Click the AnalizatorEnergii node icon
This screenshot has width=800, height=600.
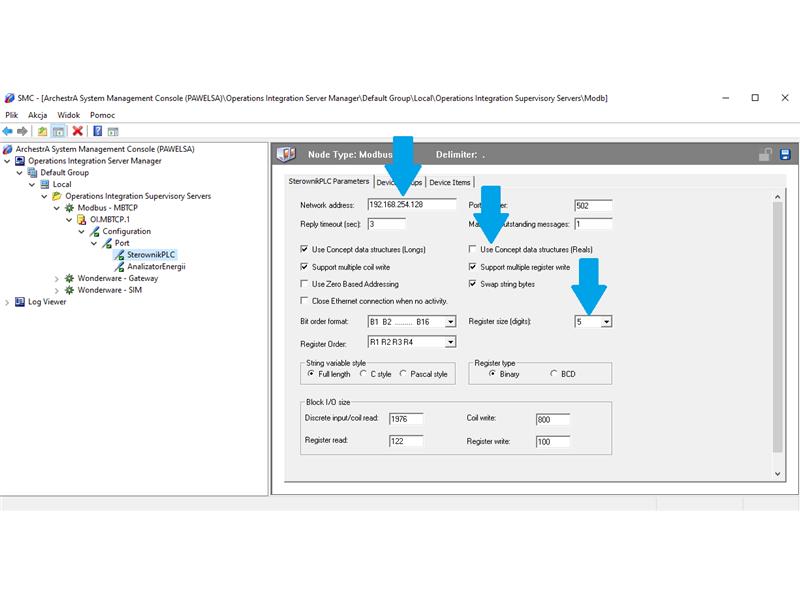(x=119, y=267)
